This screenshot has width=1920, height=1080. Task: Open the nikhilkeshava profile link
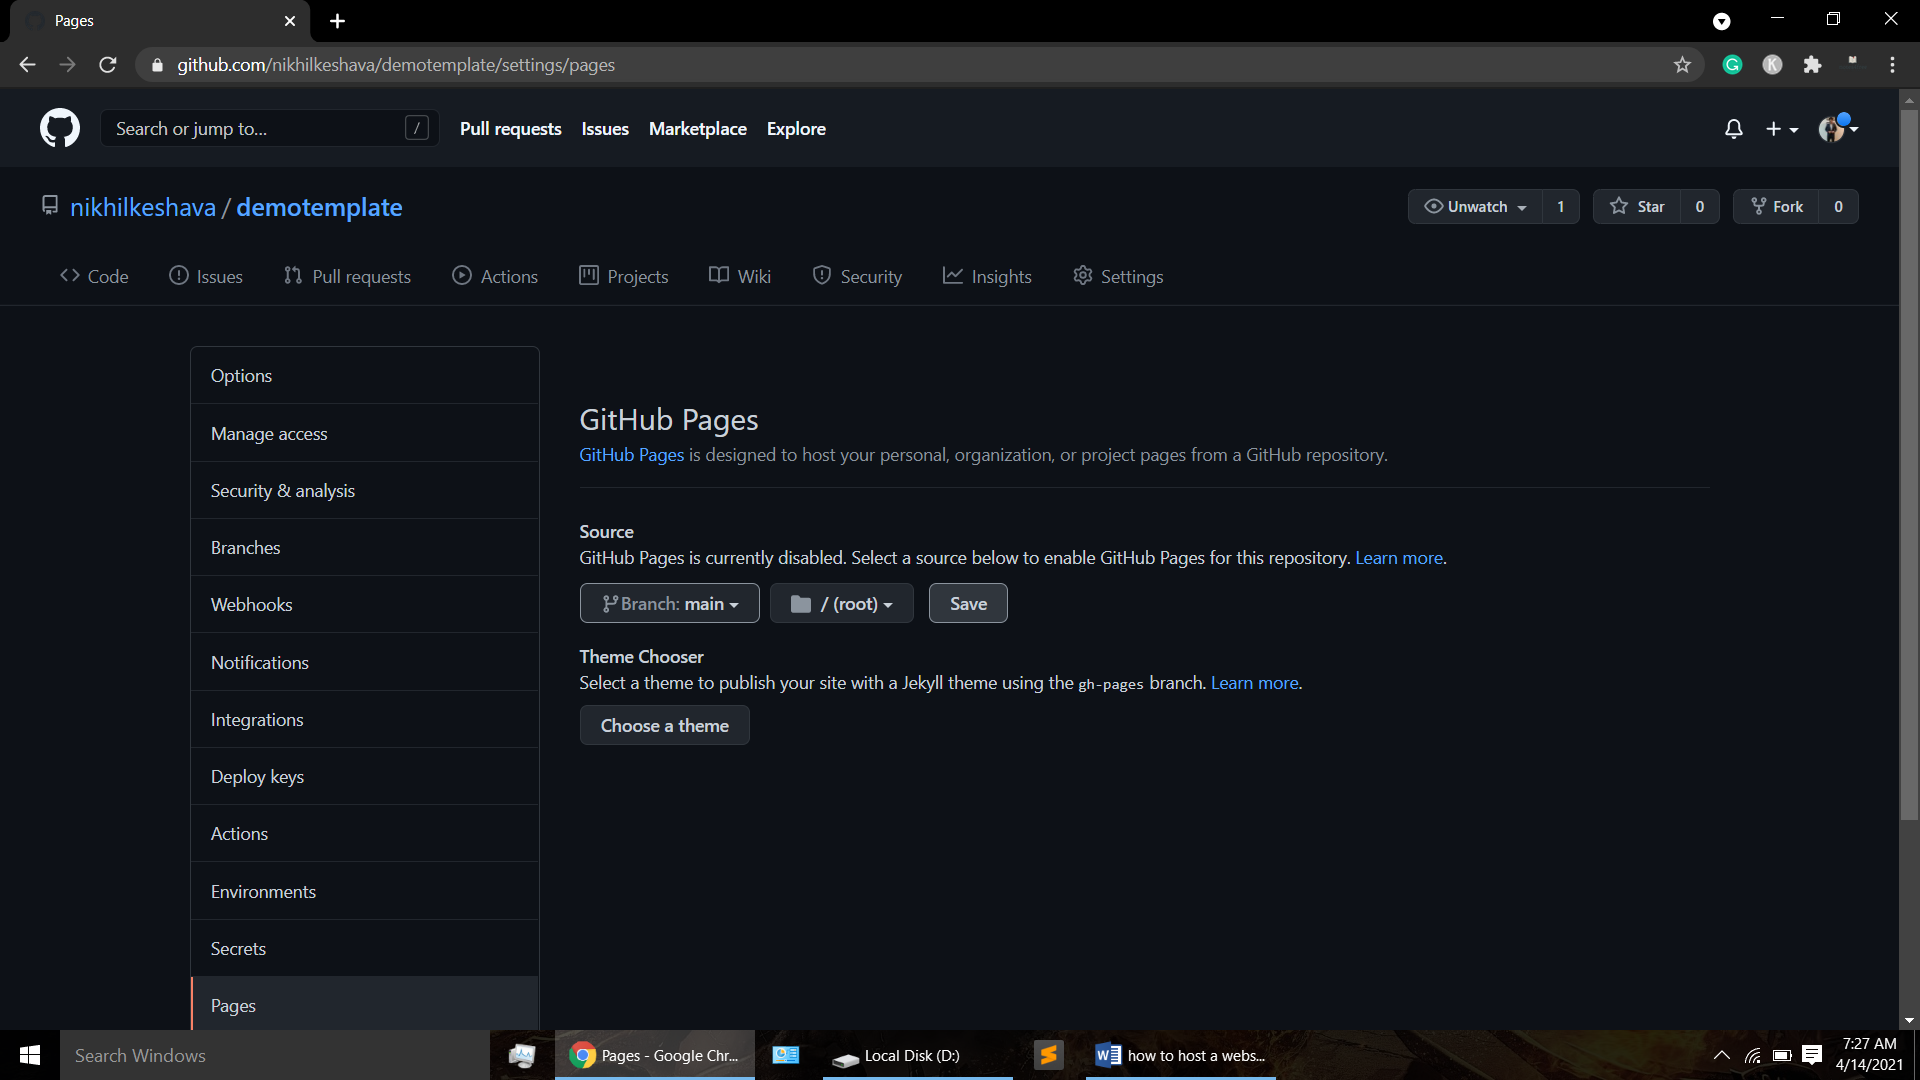coord(143,207)
